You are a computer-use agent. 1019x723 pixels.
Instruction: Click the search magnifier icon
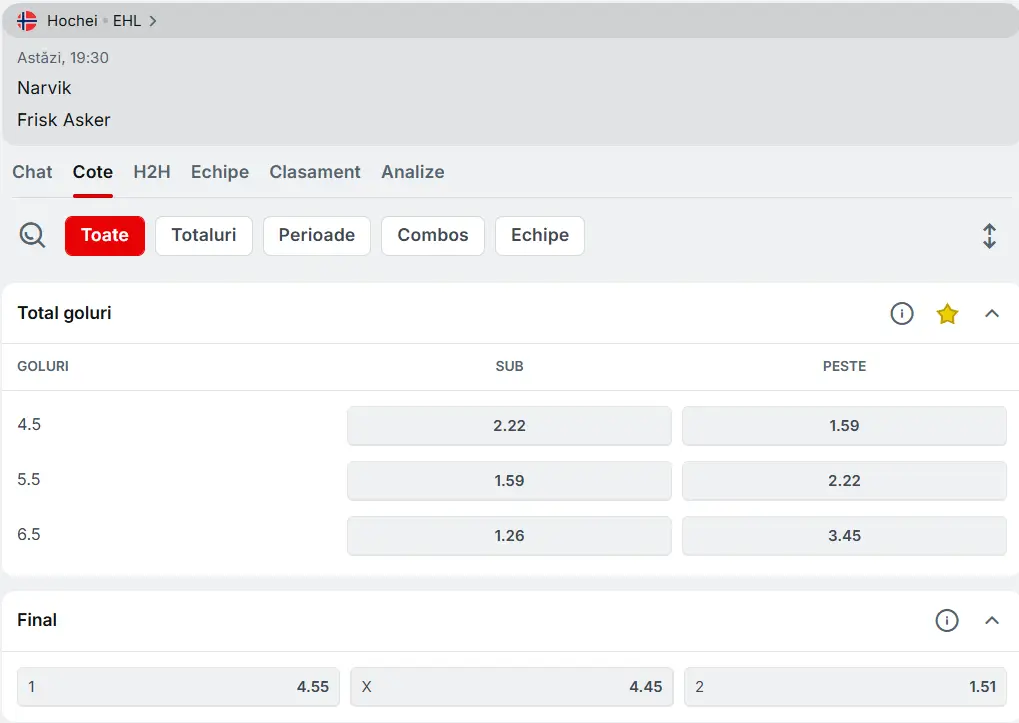click(32, 236)
